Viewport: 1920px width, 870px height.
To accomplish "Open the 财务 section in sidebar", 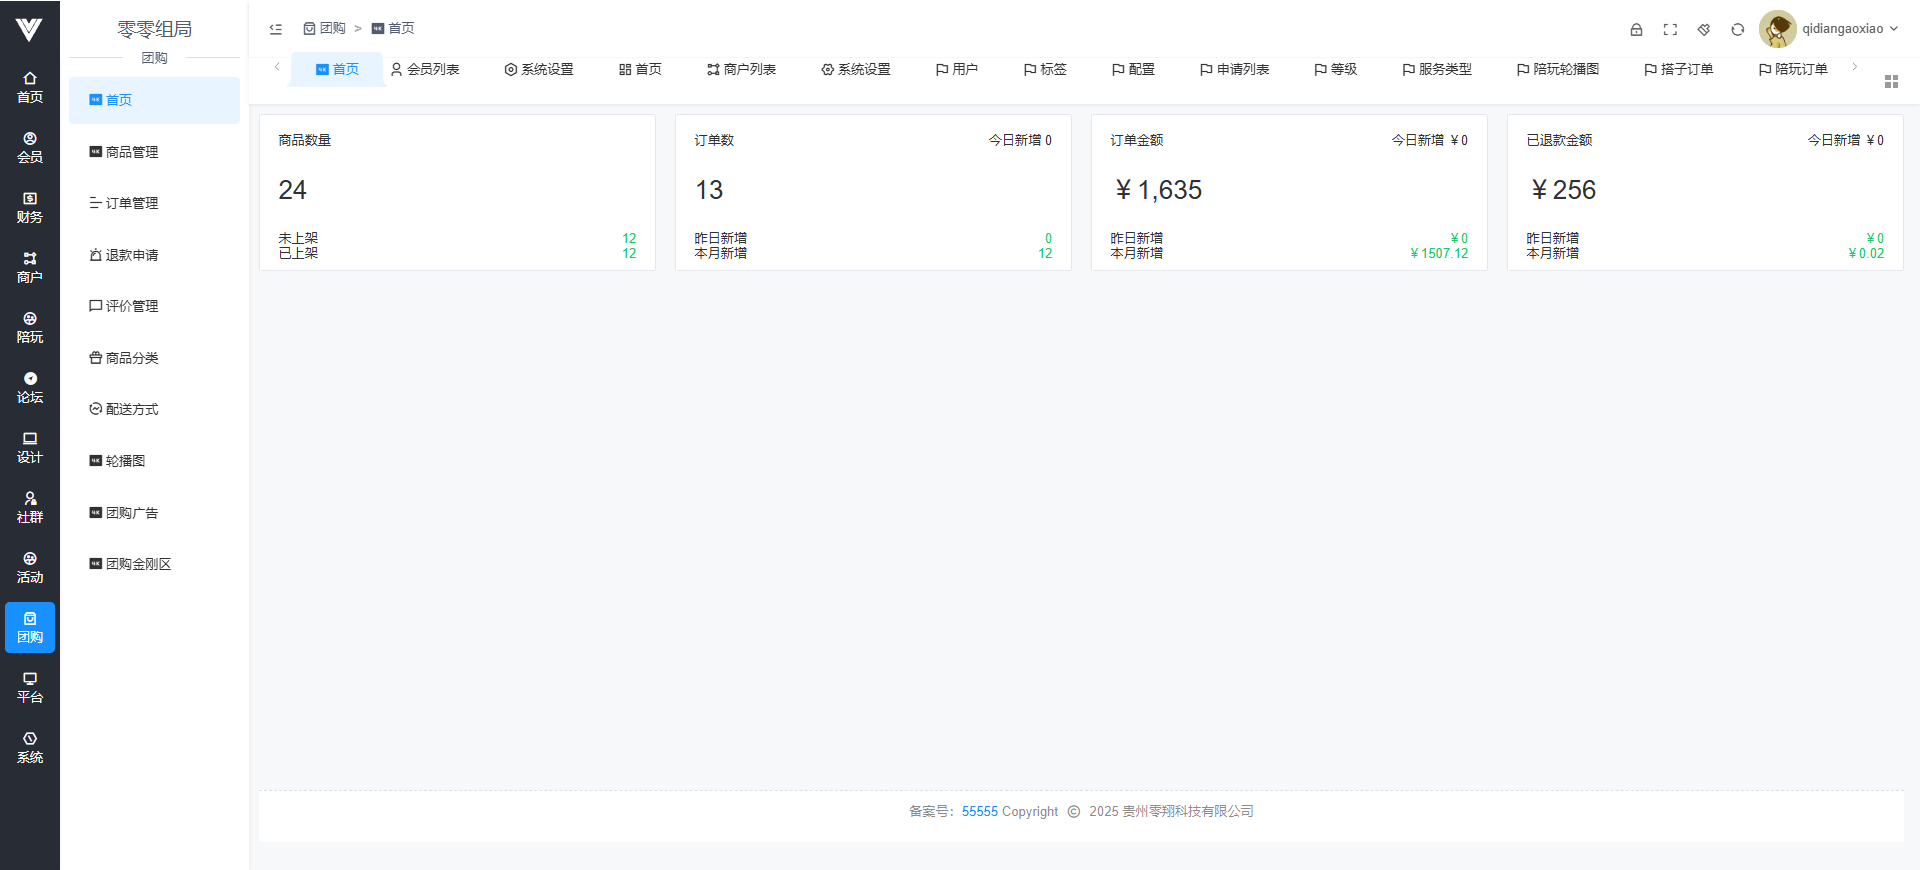I will click(x=30, y=208).
